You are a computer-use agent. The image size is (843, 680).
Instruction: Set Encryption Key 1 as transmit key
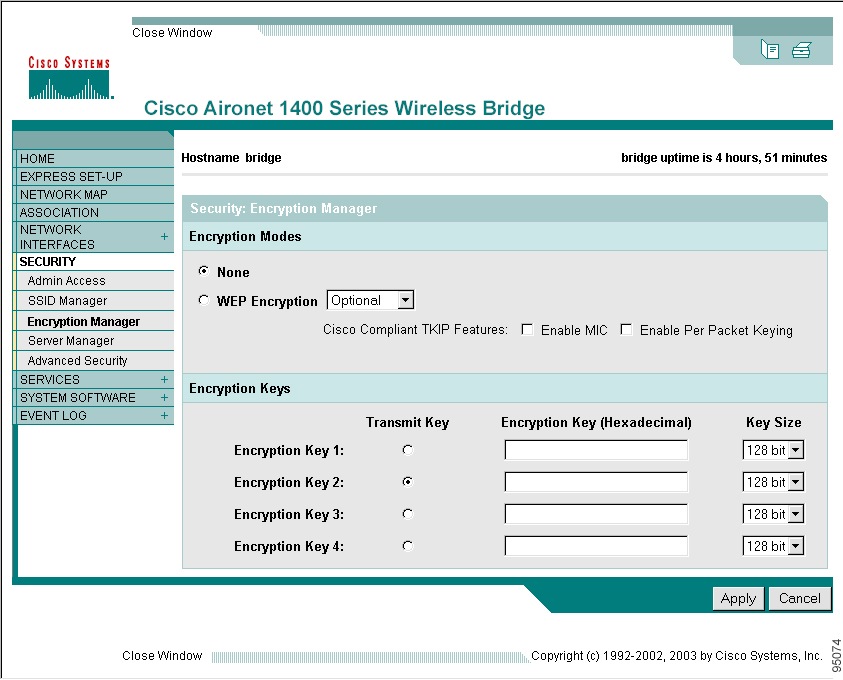pos(408,450)
